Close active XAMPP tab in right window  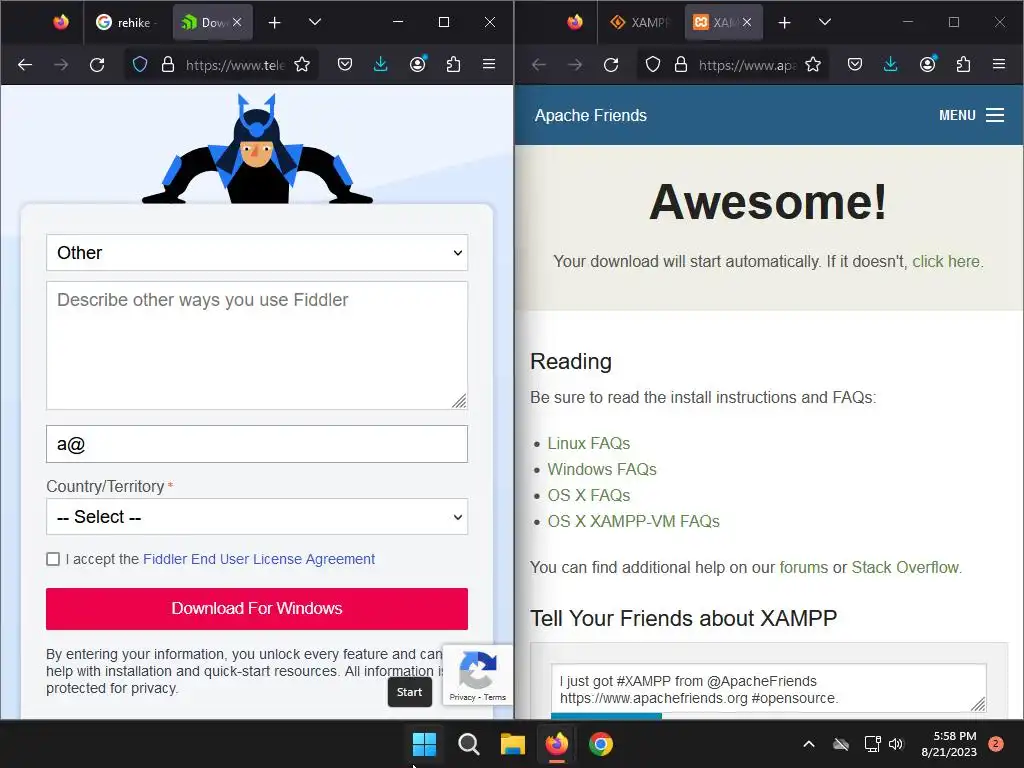pos(747,22)
